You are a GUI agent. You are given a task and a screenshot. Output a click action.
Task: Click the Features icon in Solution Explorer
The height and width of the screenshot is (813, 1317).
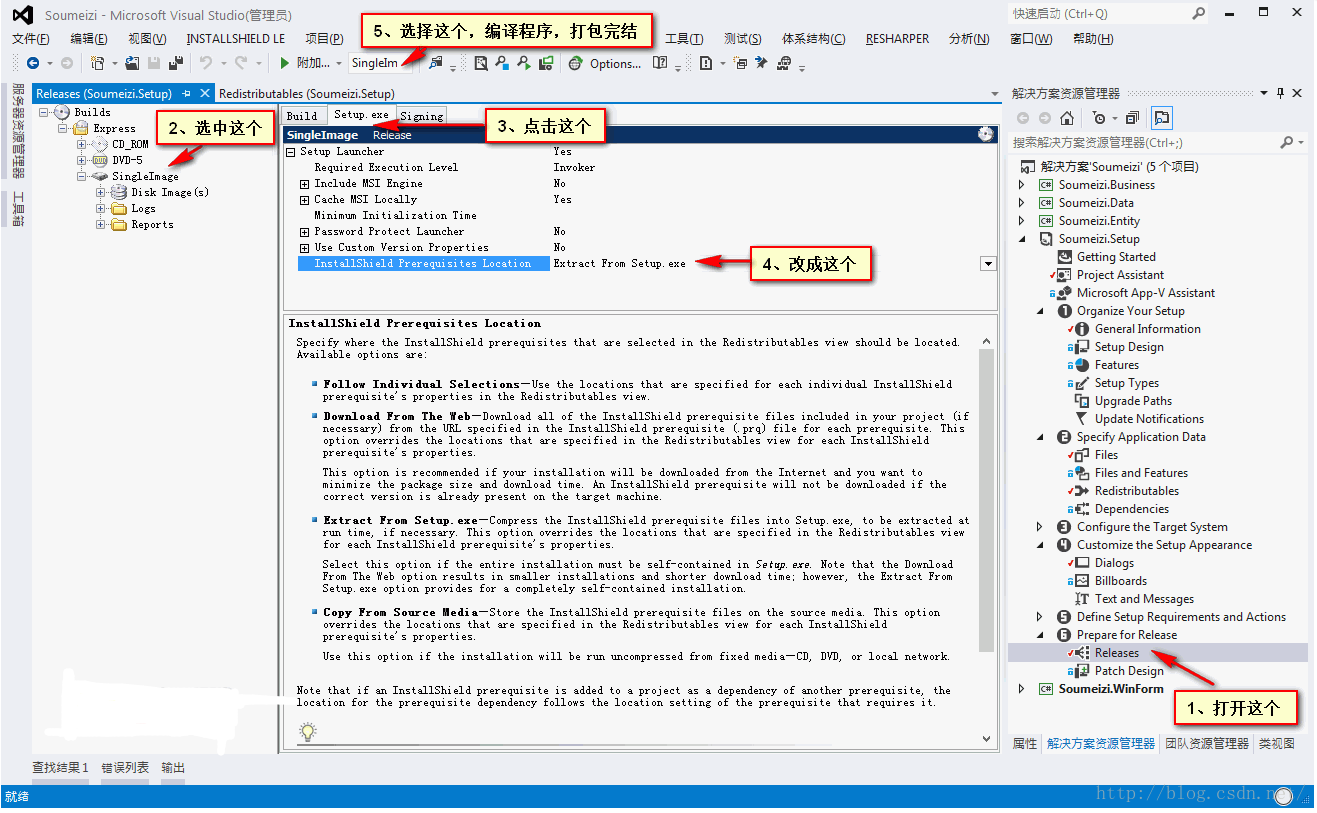1081,365
